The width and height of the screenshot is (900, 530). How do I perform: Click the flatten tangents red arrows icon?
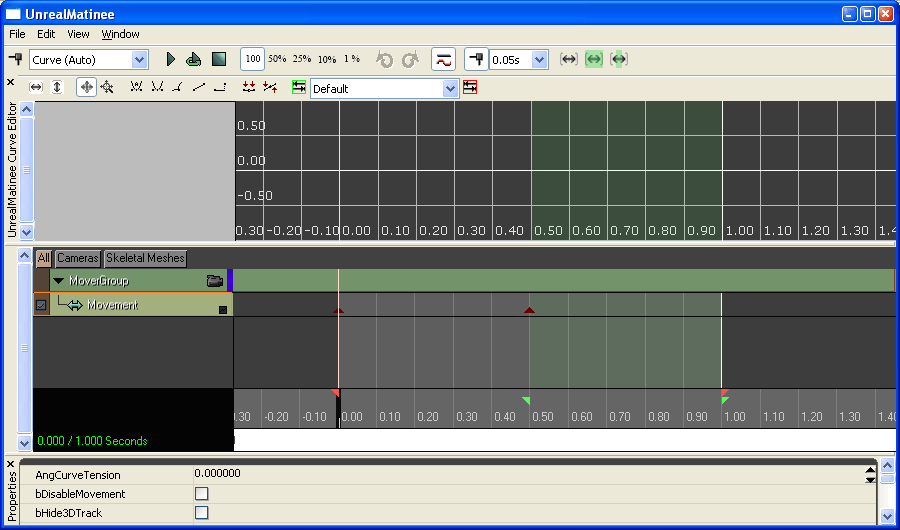[249, 87]
